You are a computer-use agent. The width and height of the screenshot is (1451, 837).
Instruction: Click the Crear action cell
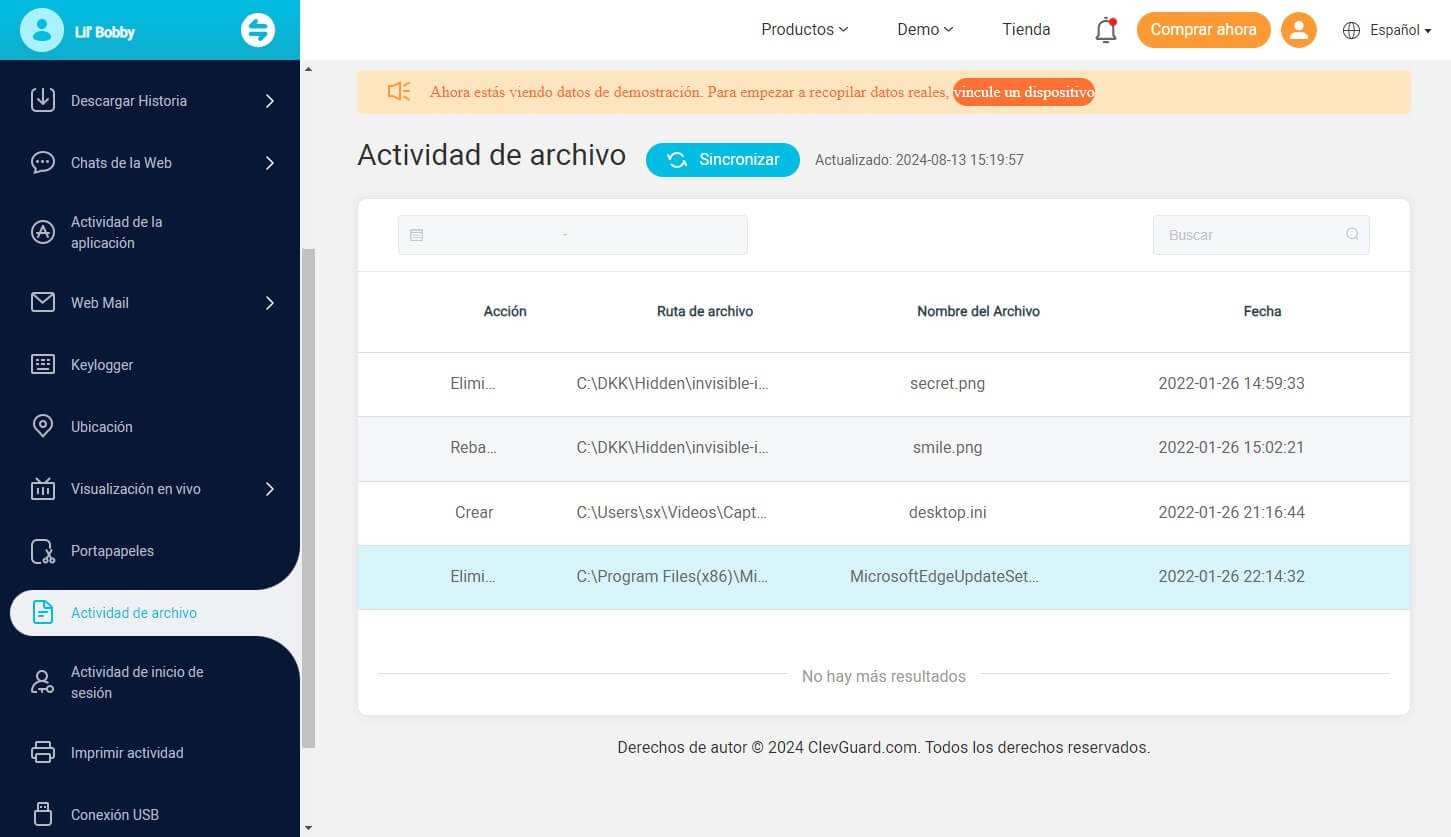click(474, 512)
